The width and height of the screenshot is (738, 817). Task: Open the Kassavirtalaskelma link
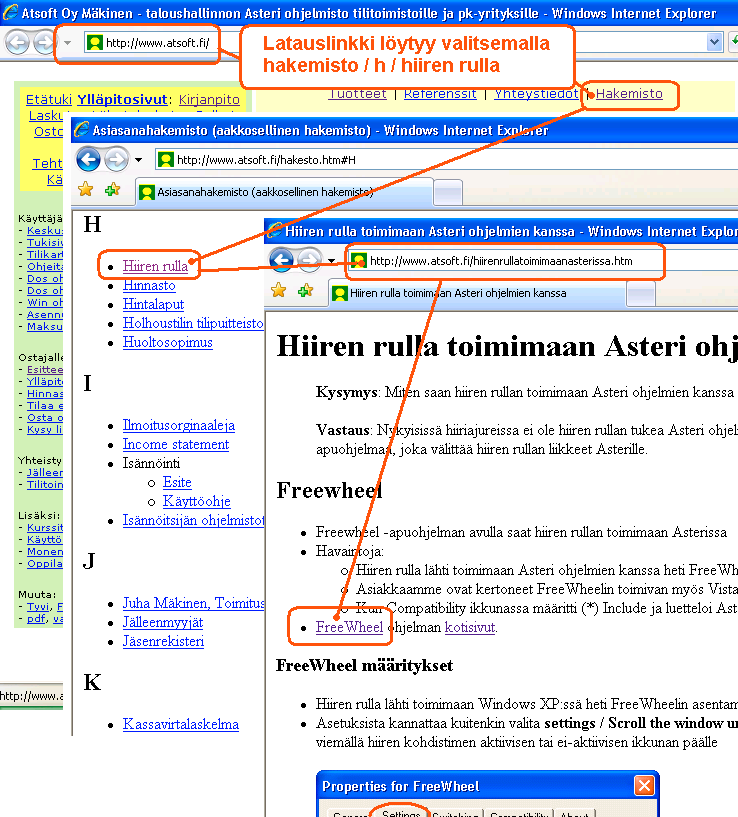pyautogui.click(x=181, y=724)
